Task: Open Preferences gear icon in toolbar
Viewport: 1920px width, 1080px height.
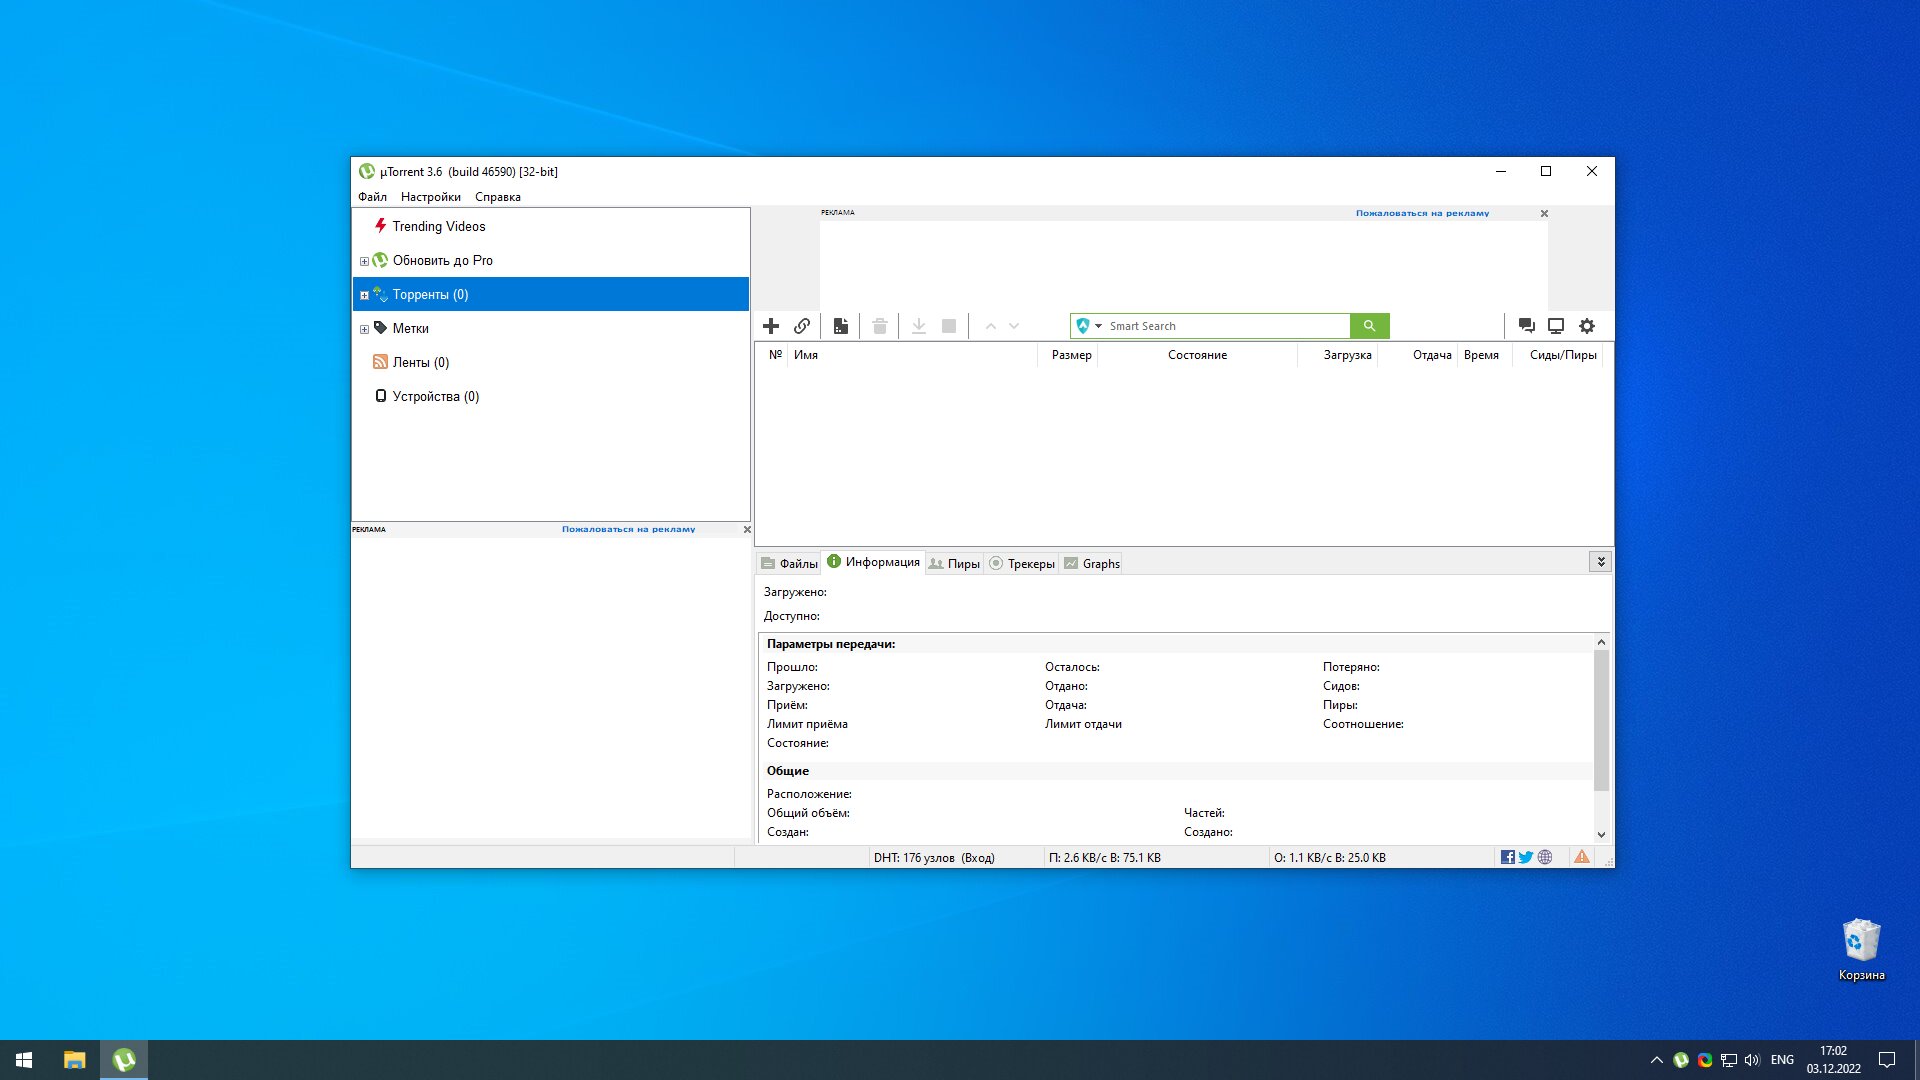Action: [x=1587, y=326]
